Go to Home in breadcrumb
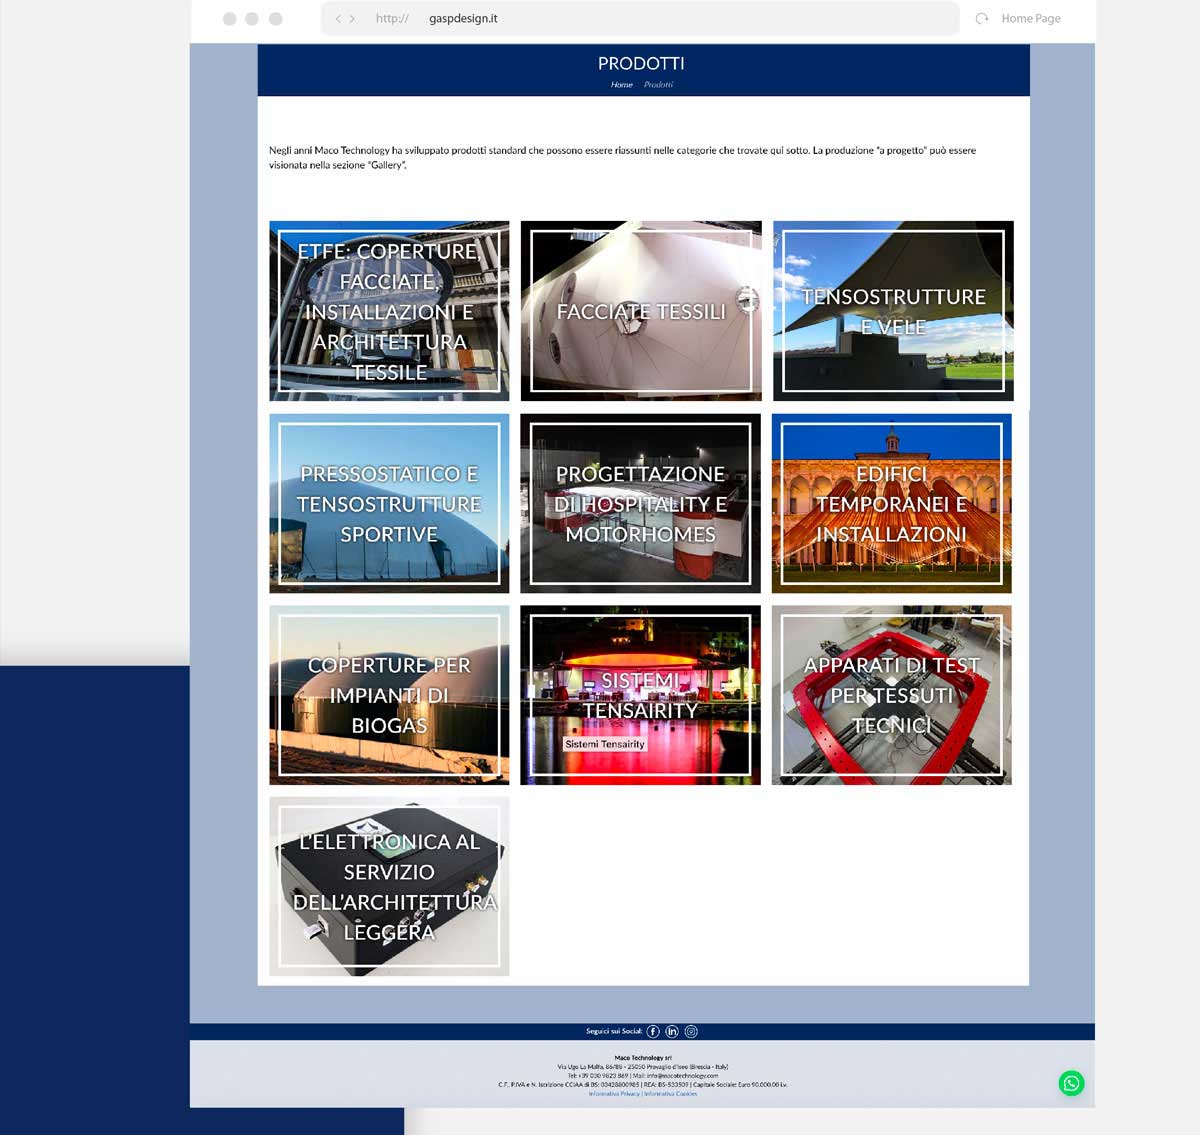 coord(621,85)
